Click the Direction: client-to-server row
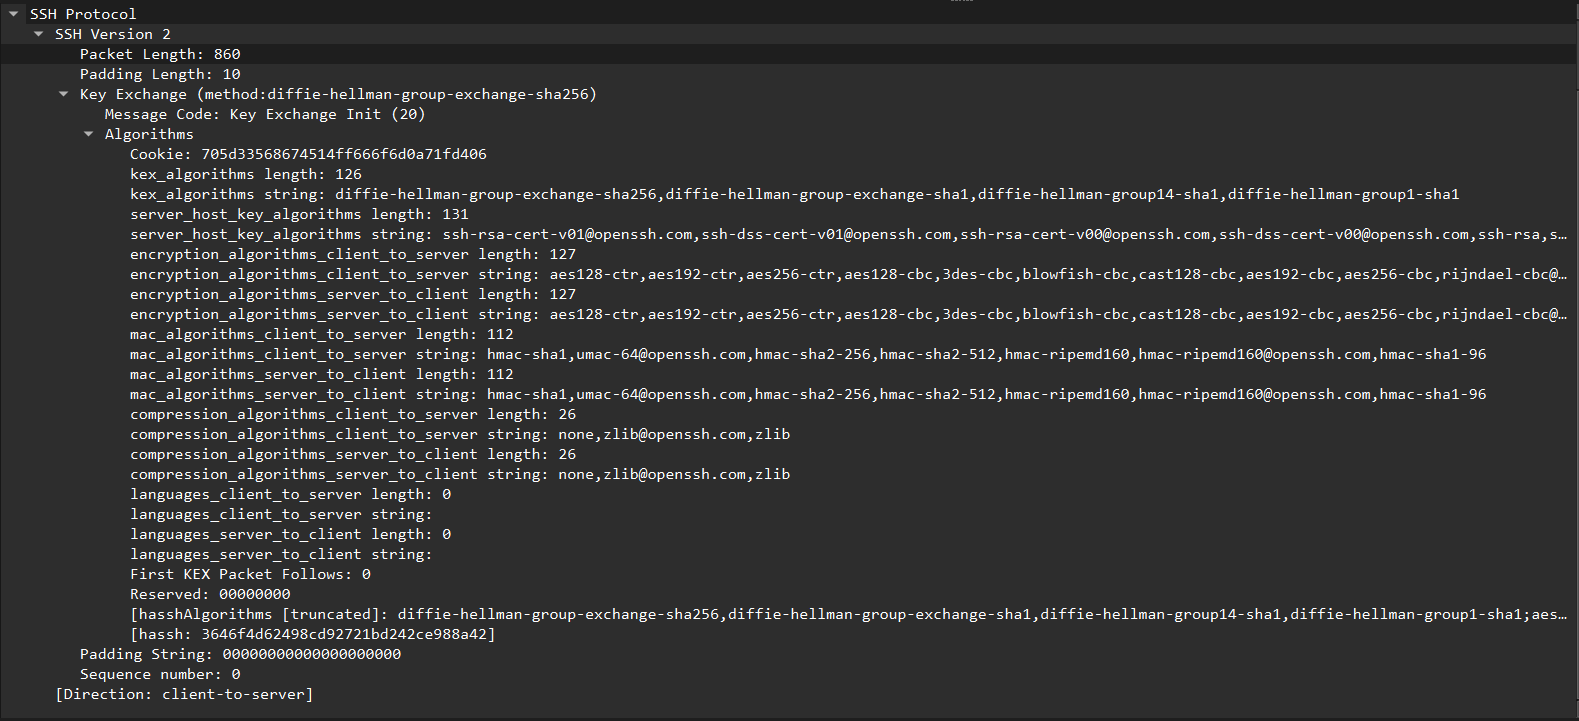 [x=184, y=694]
